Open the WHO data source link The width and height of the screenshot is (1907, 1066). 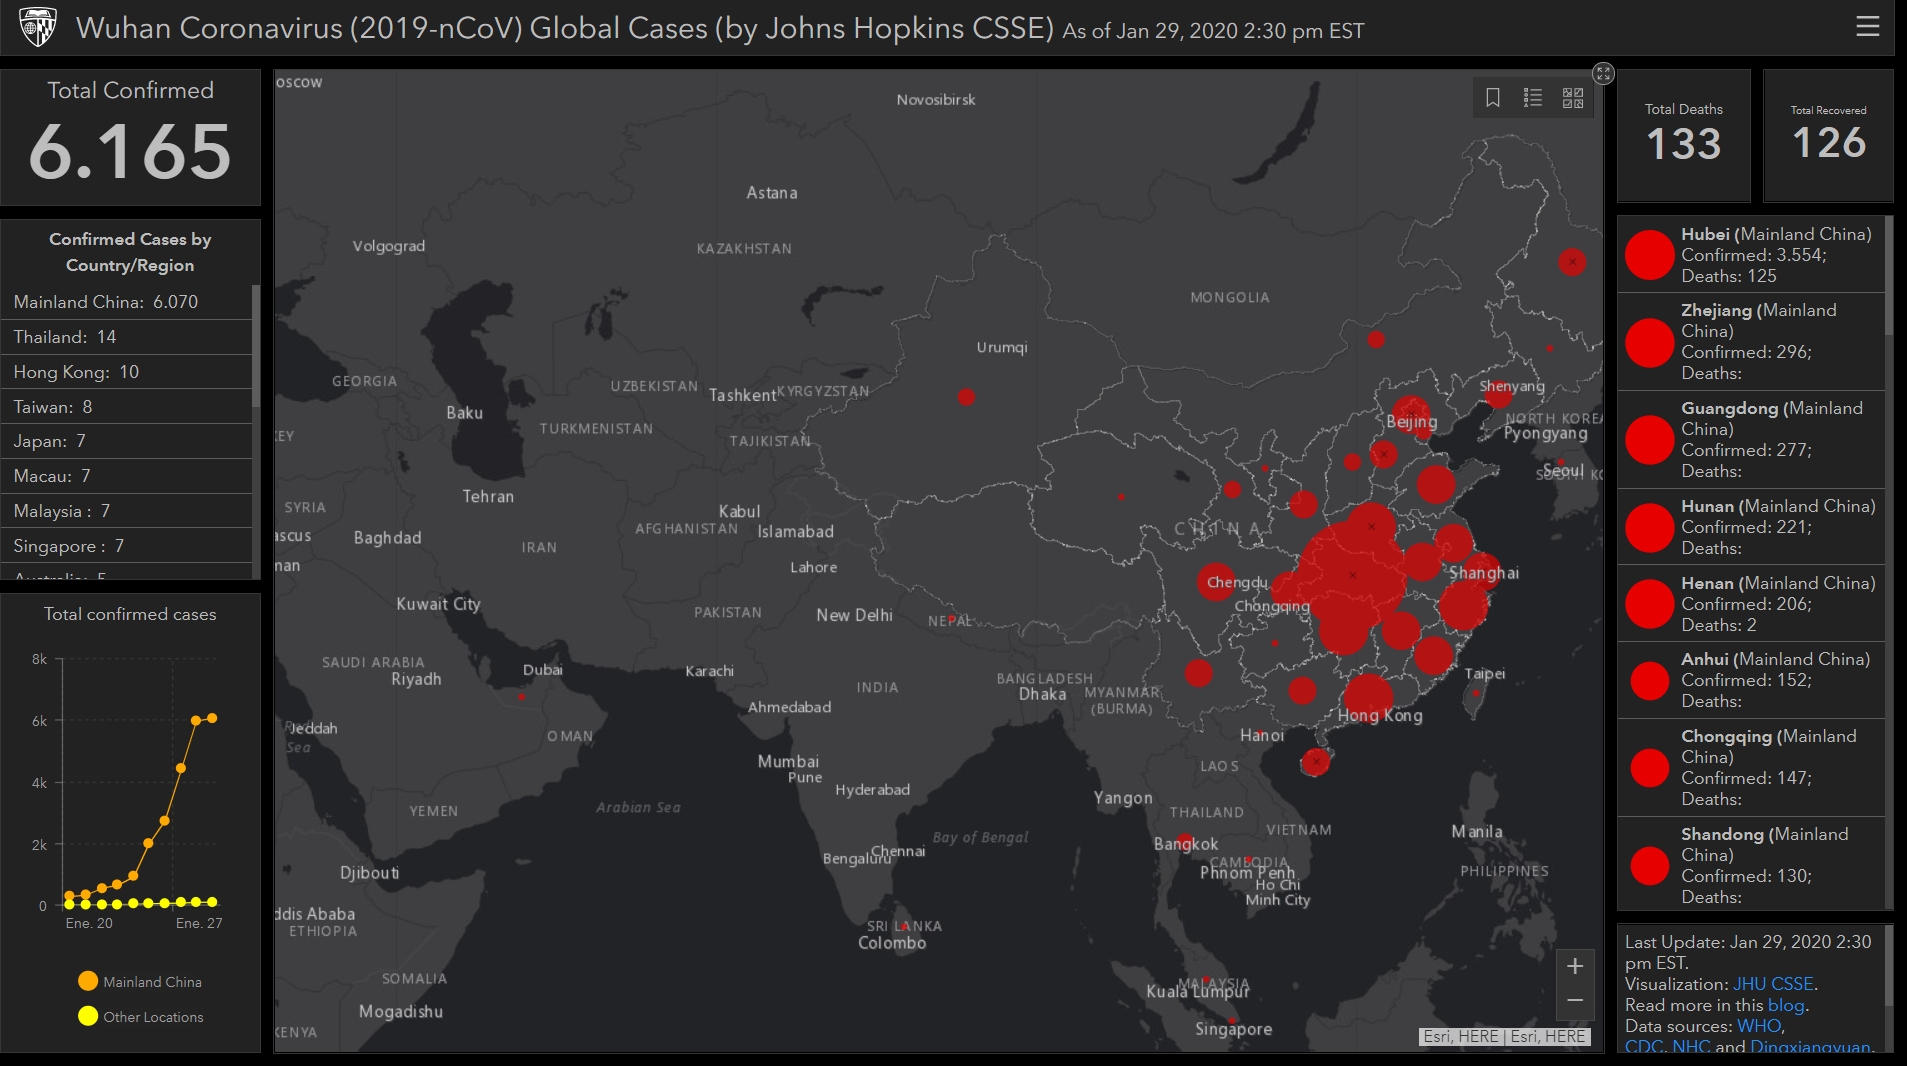click(x=1759, y=1026)
